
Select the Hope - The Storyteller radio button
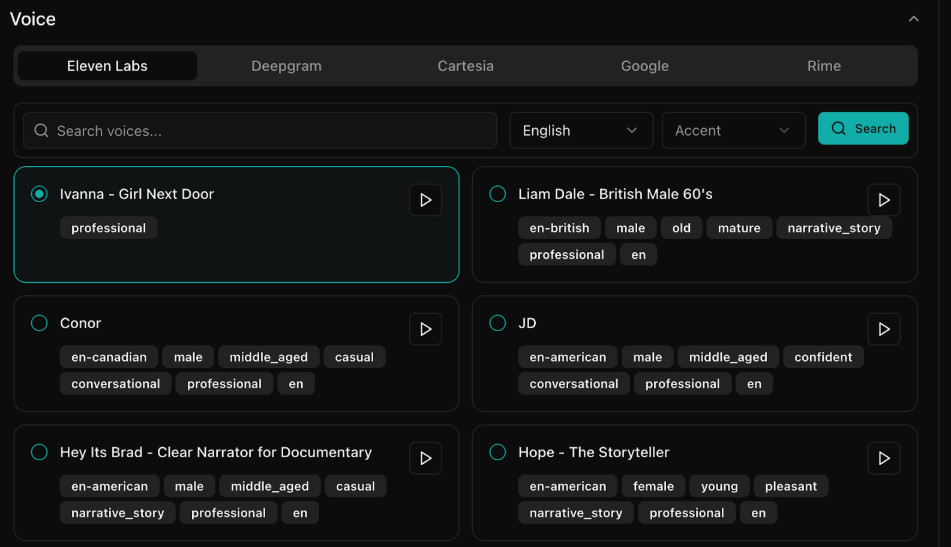(x=497, y=452)
